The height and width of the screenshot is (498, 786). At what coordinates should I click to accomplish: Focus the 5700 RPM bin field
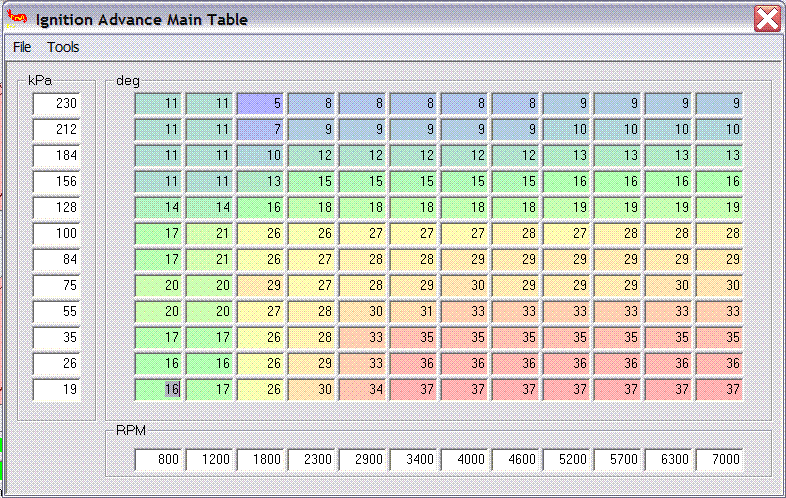(618, 460)
